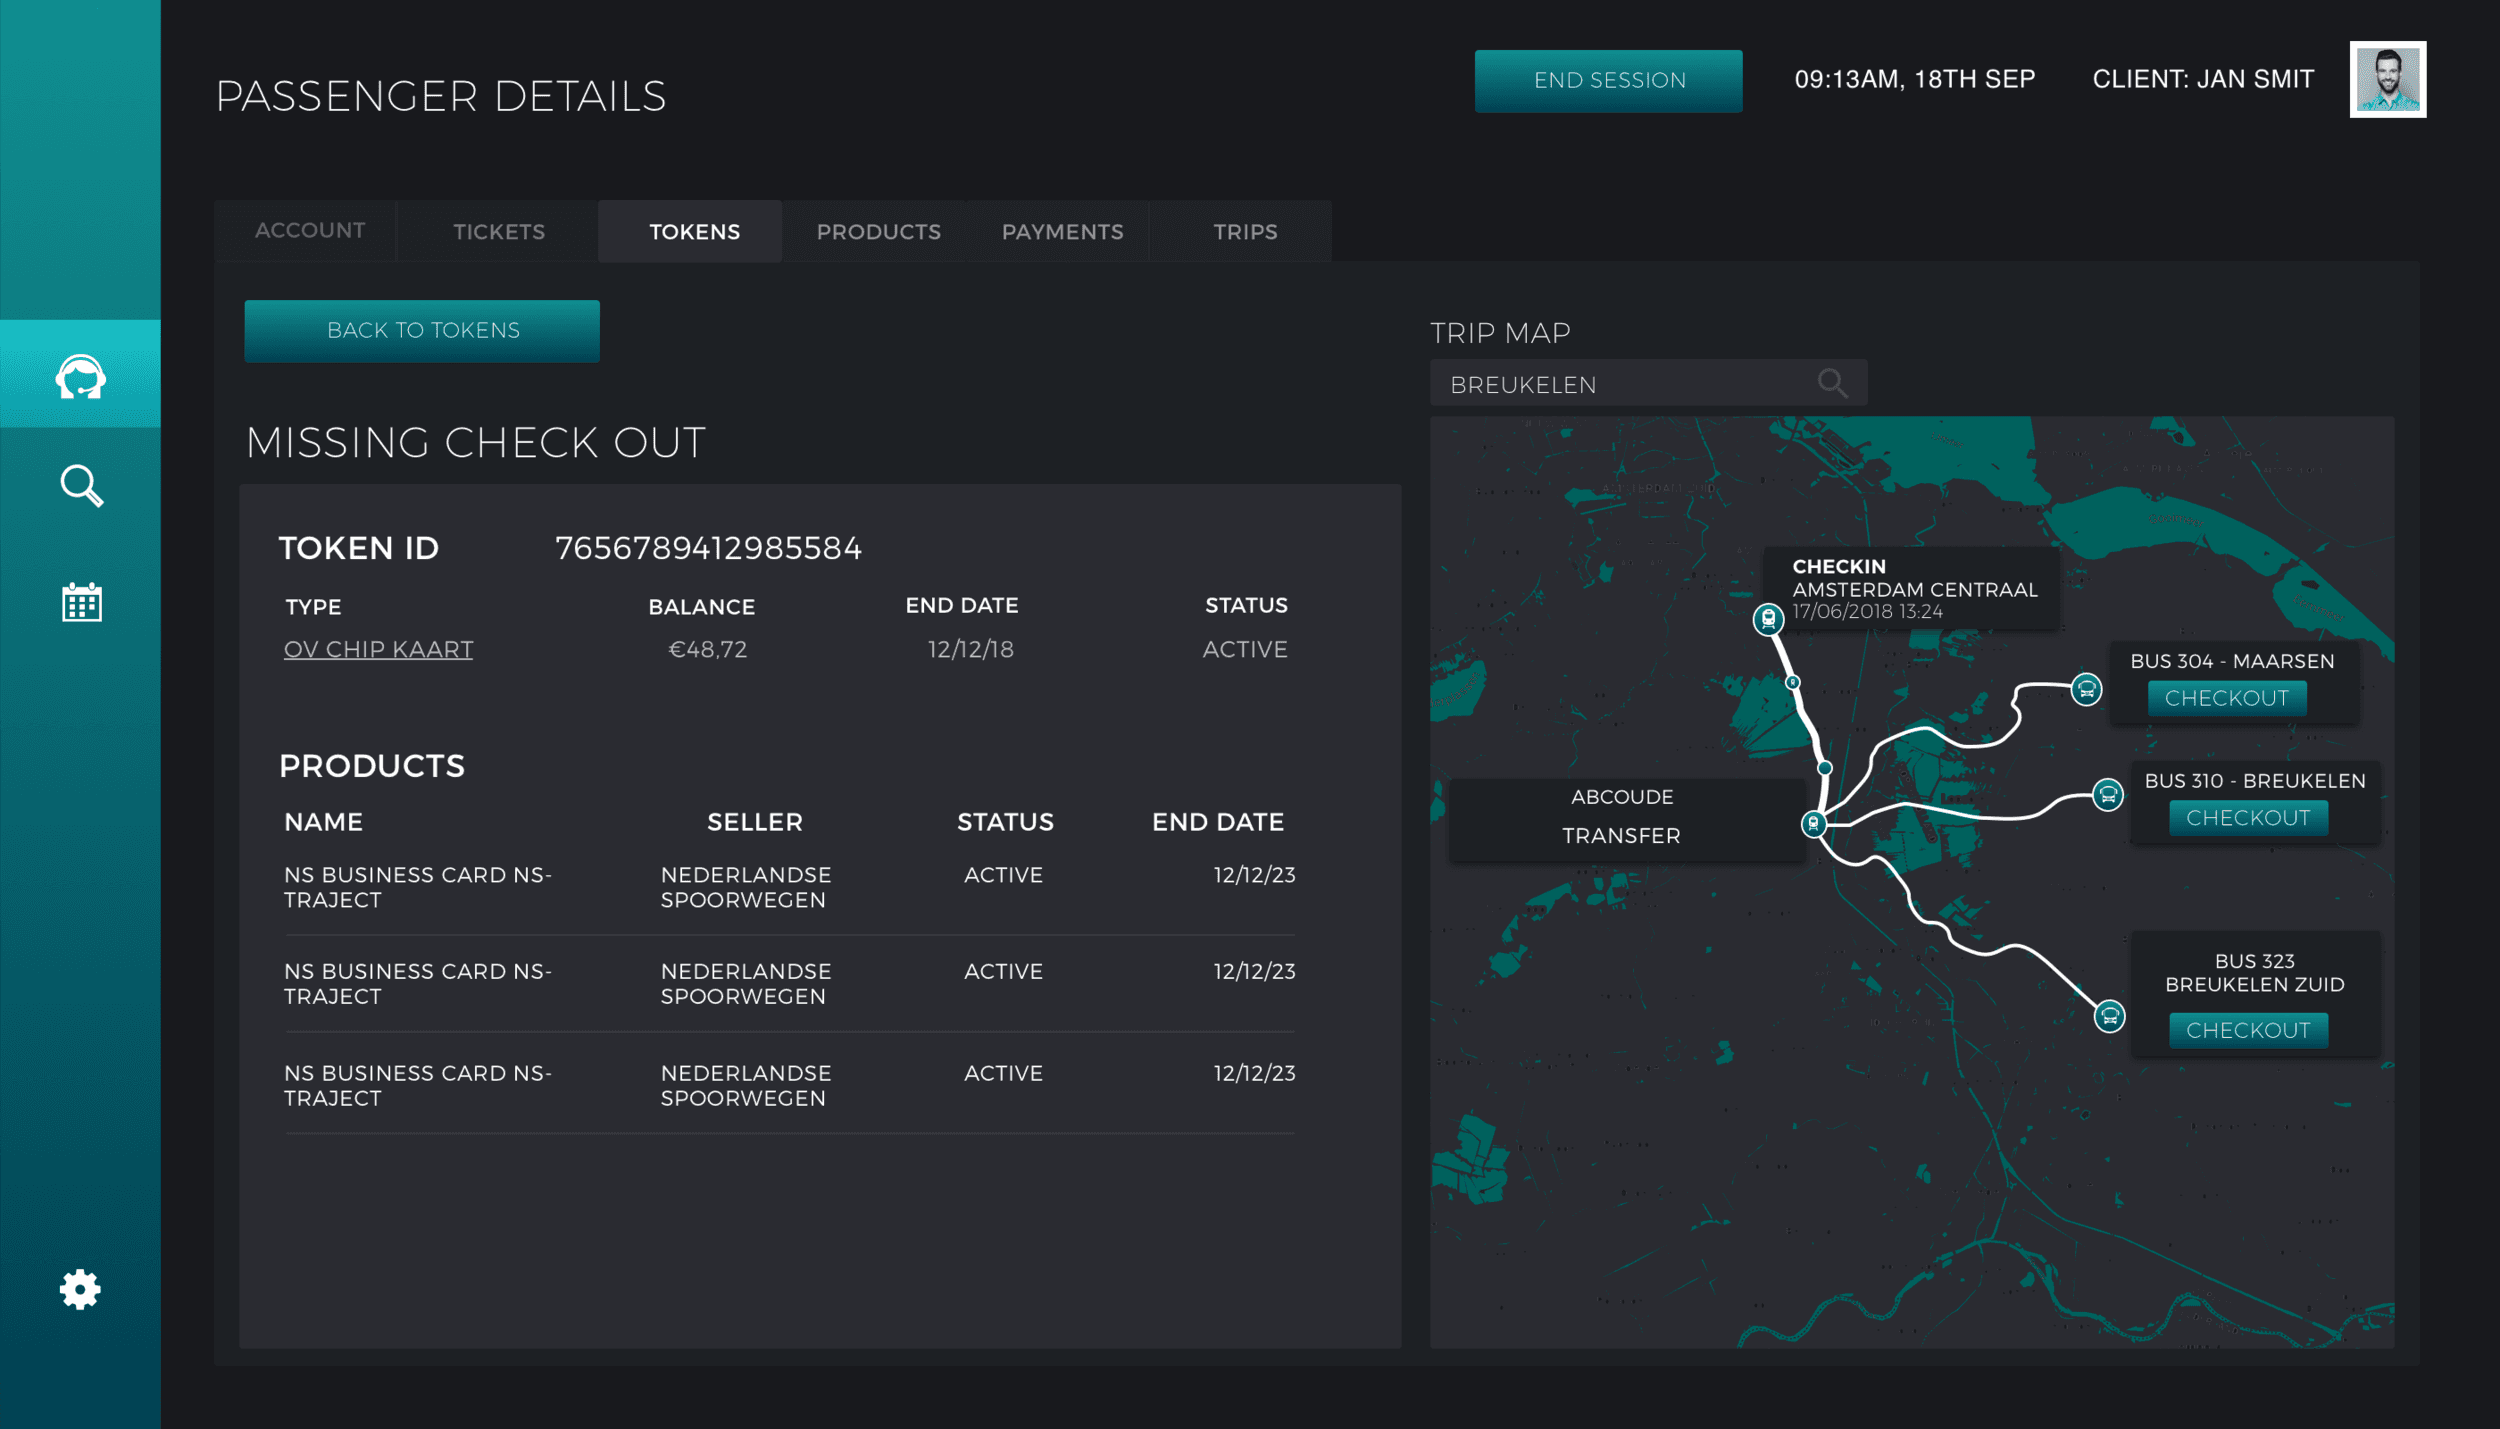
Task: Open the customer support headset icon
Action: click(x=80, y=377)
